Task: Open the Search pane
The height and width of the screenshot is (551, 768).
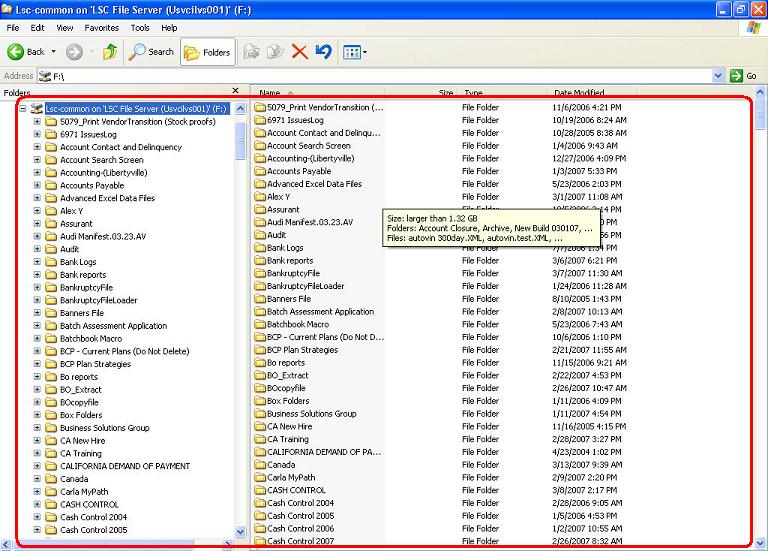Action: click(x=151, y=51)
